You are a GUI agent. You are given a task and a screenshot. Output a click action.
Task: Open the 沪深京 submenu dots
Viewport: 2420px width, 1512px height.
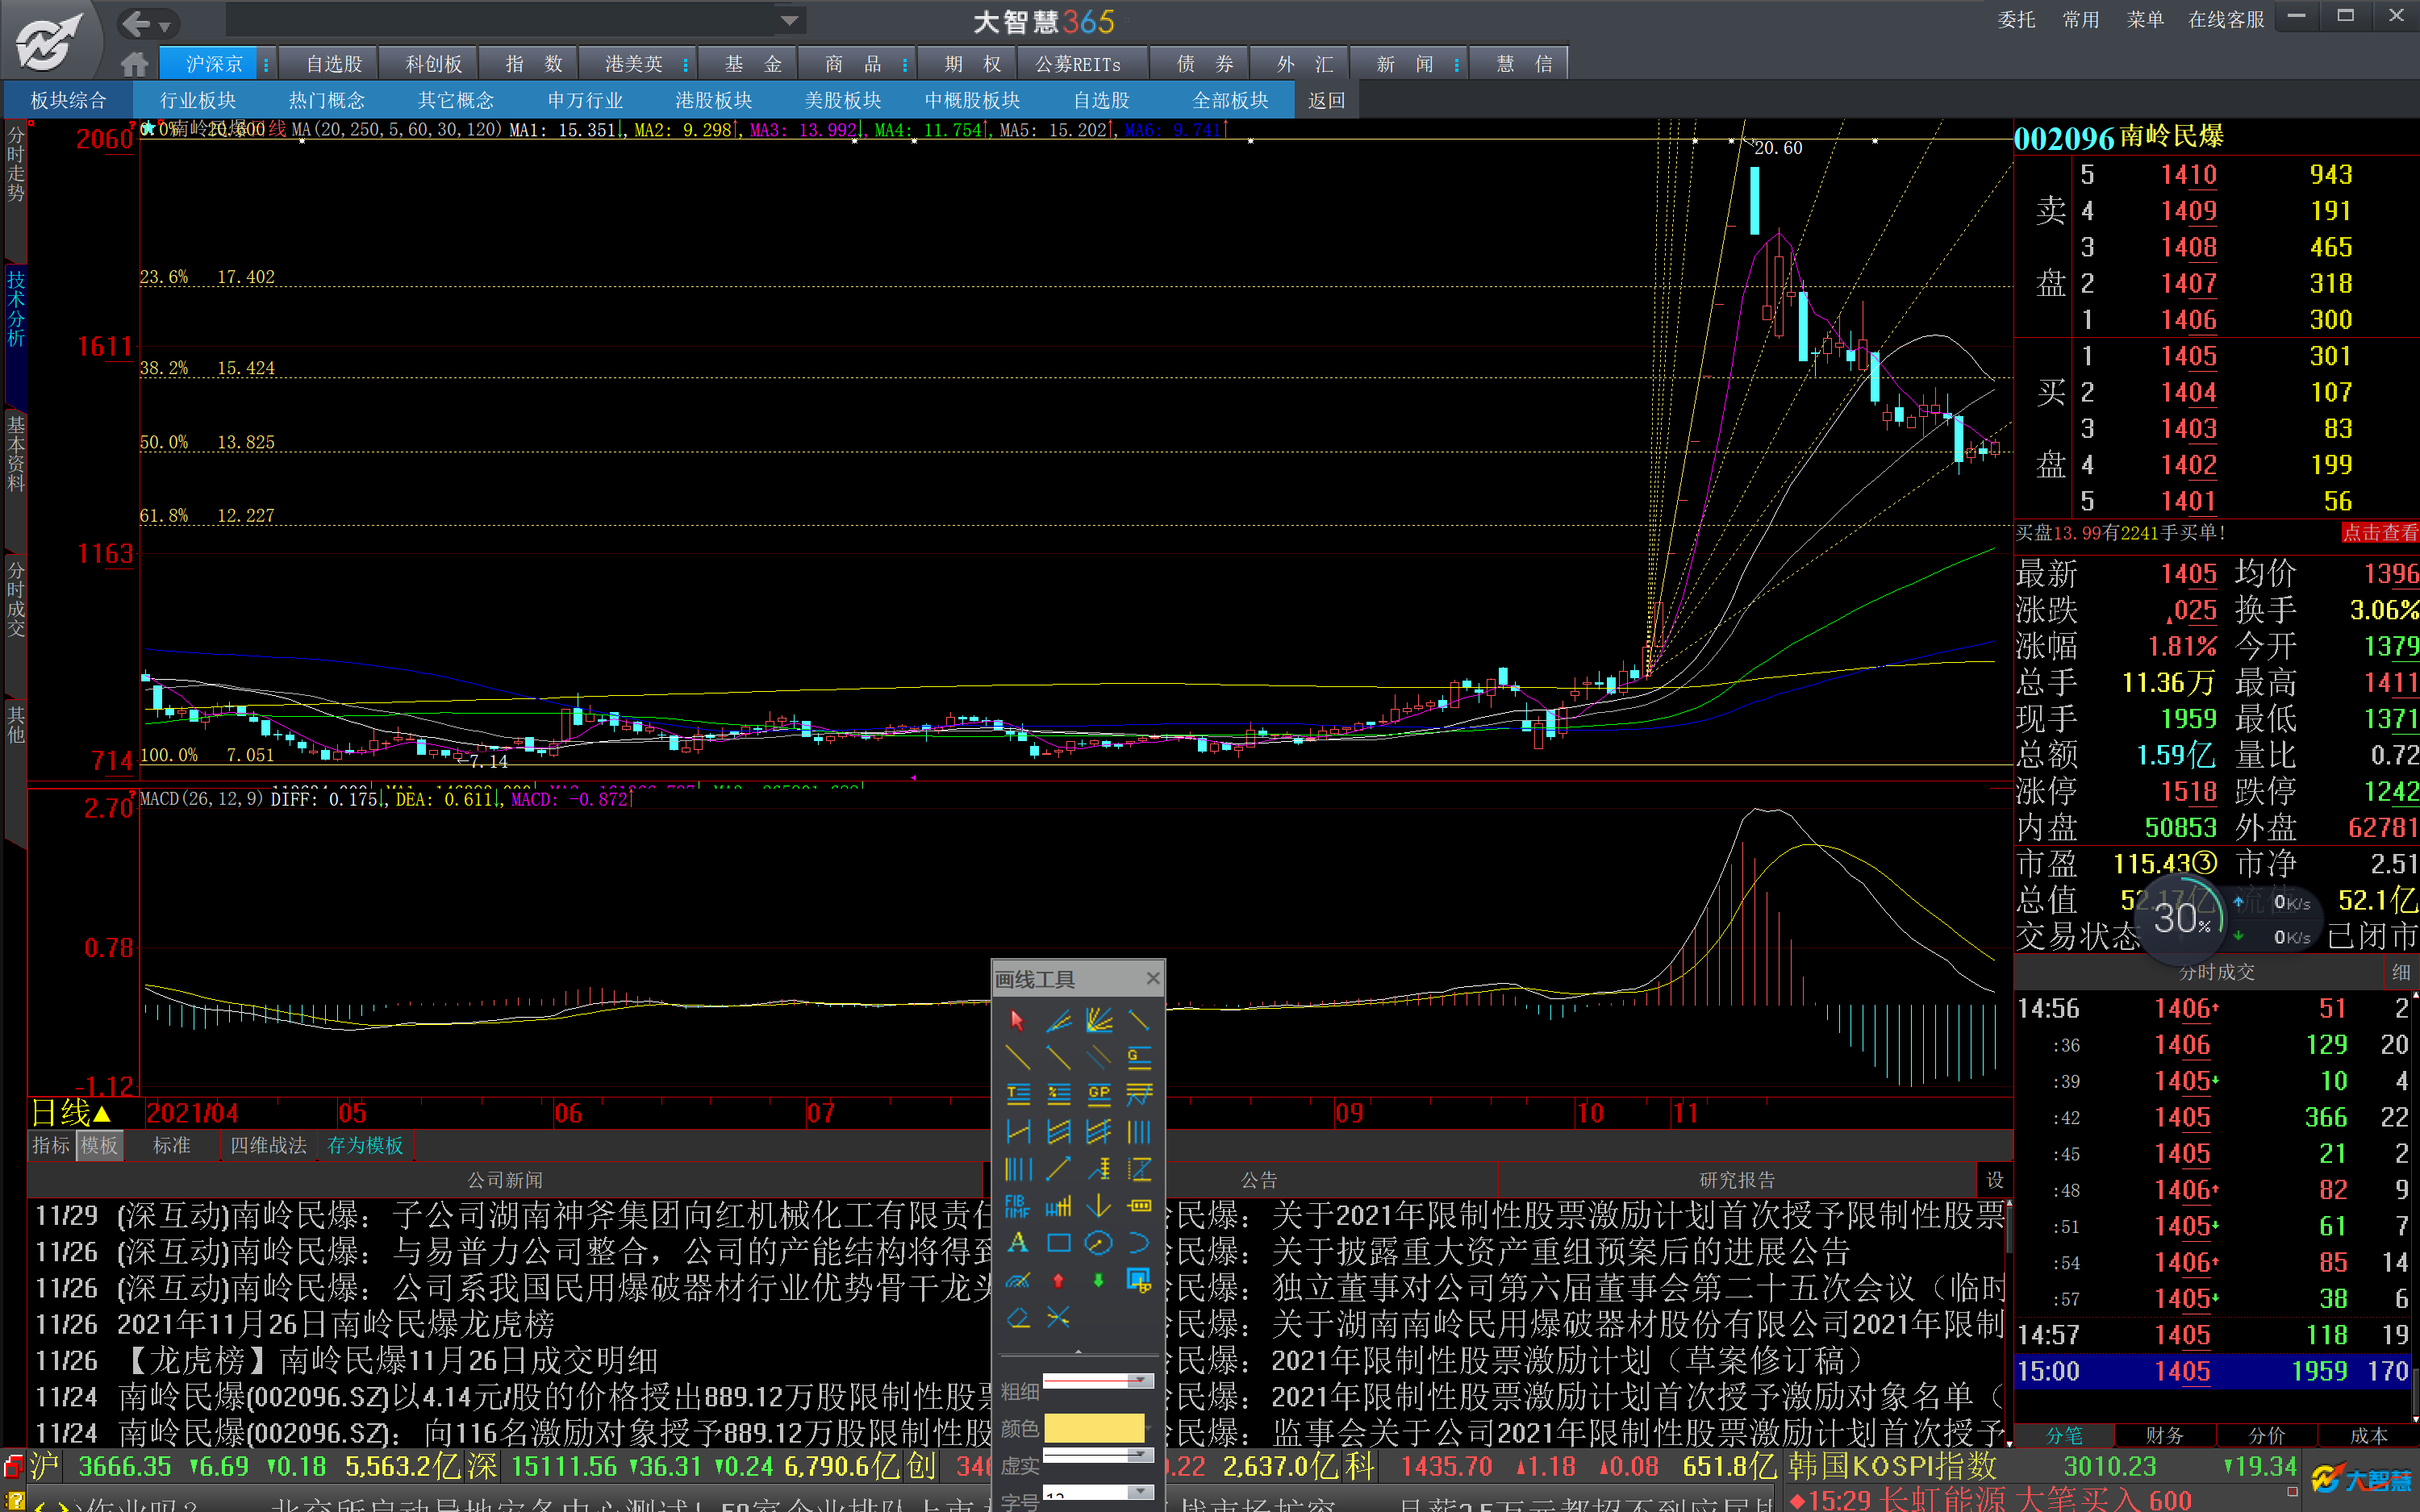tap(265, 64)
